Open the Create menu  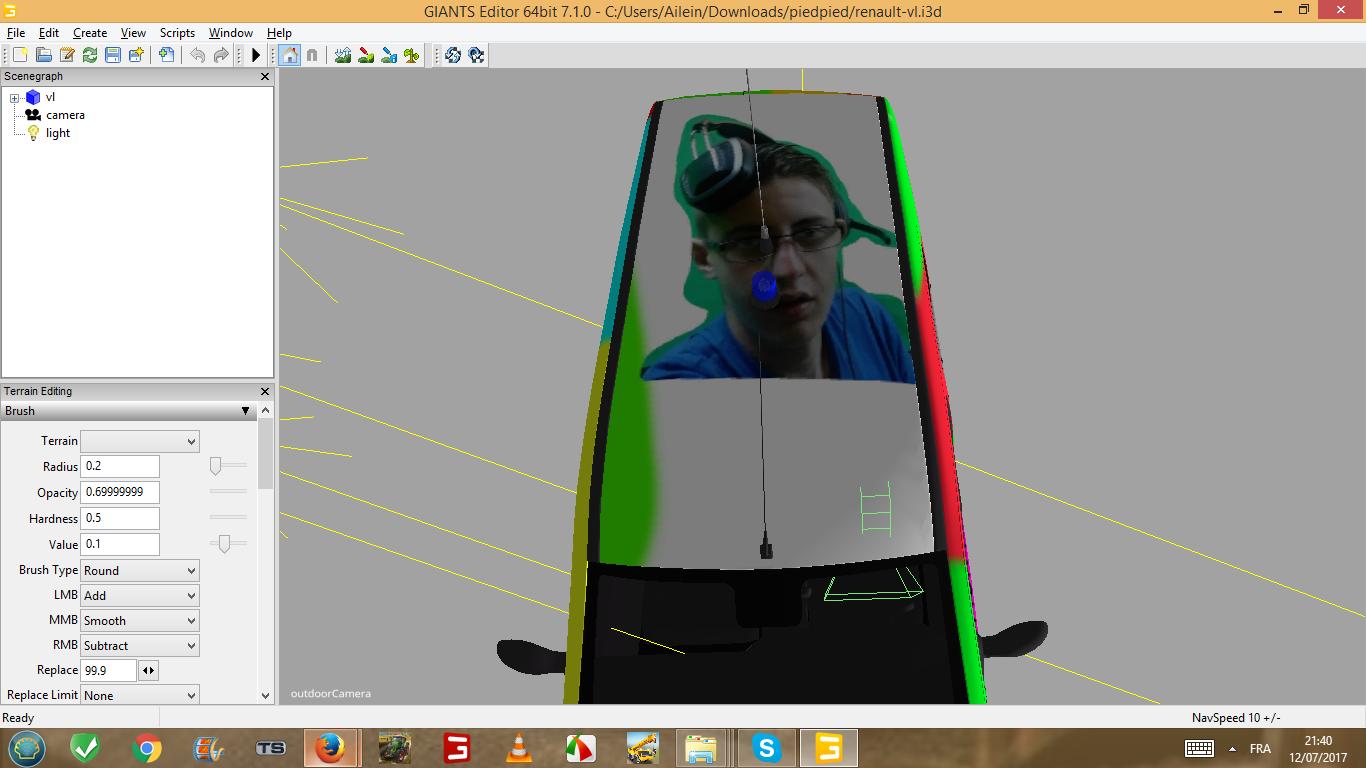(x=89, y=33)
